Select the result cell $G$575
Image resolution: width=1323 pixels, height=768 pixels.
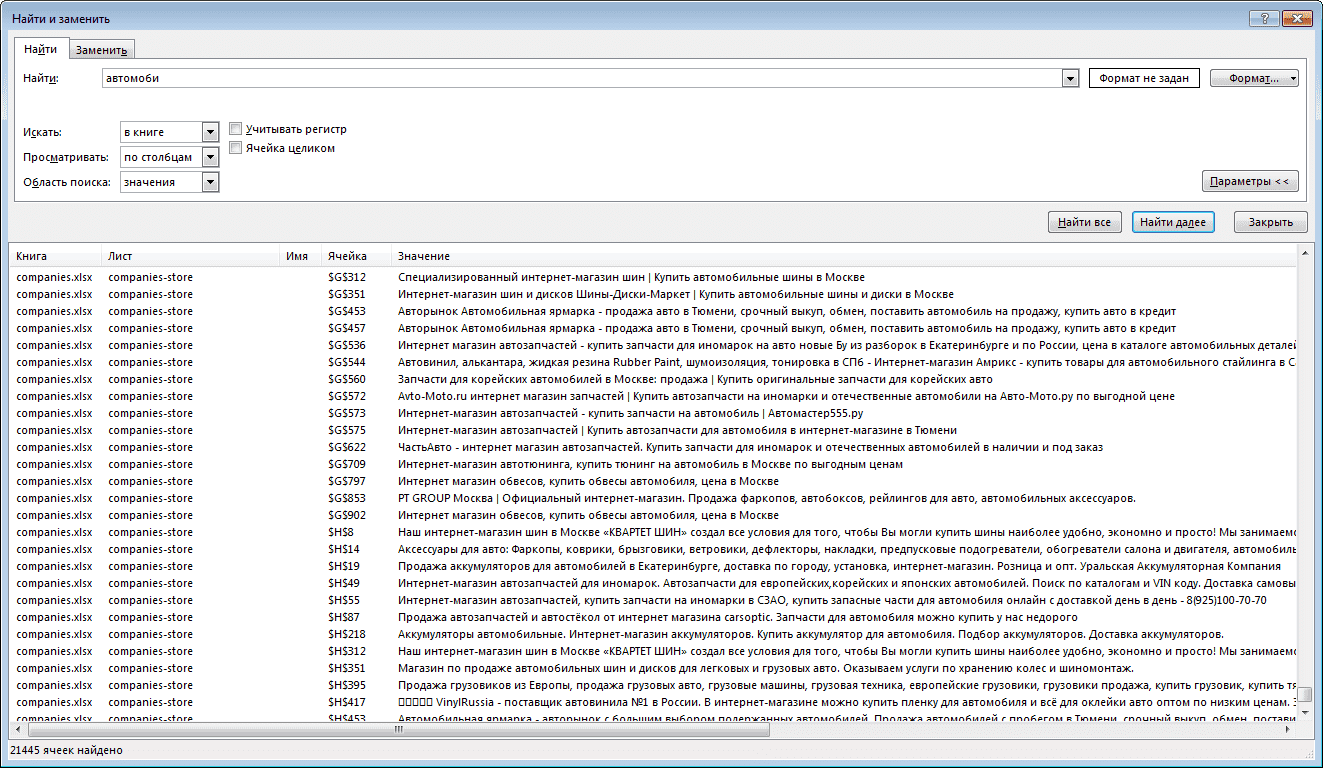pos(347,430)
